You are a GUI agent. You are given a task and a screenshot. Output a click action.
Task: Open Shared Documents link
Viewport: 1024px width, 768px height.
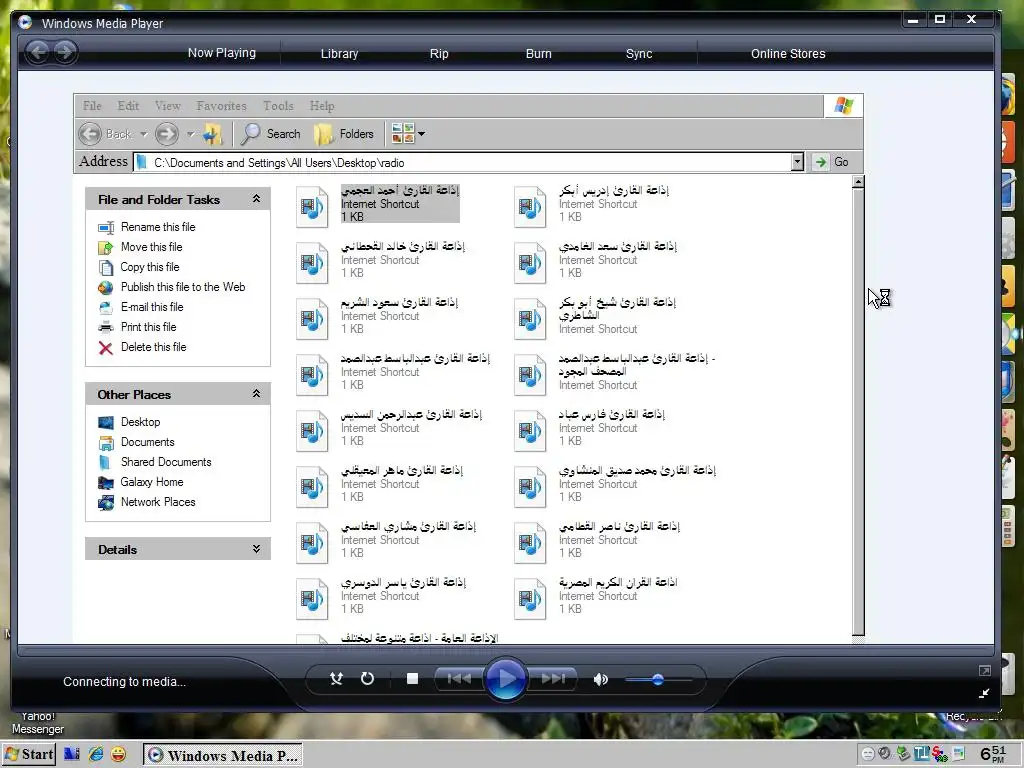pyautogui.click(x=166, y=462)
